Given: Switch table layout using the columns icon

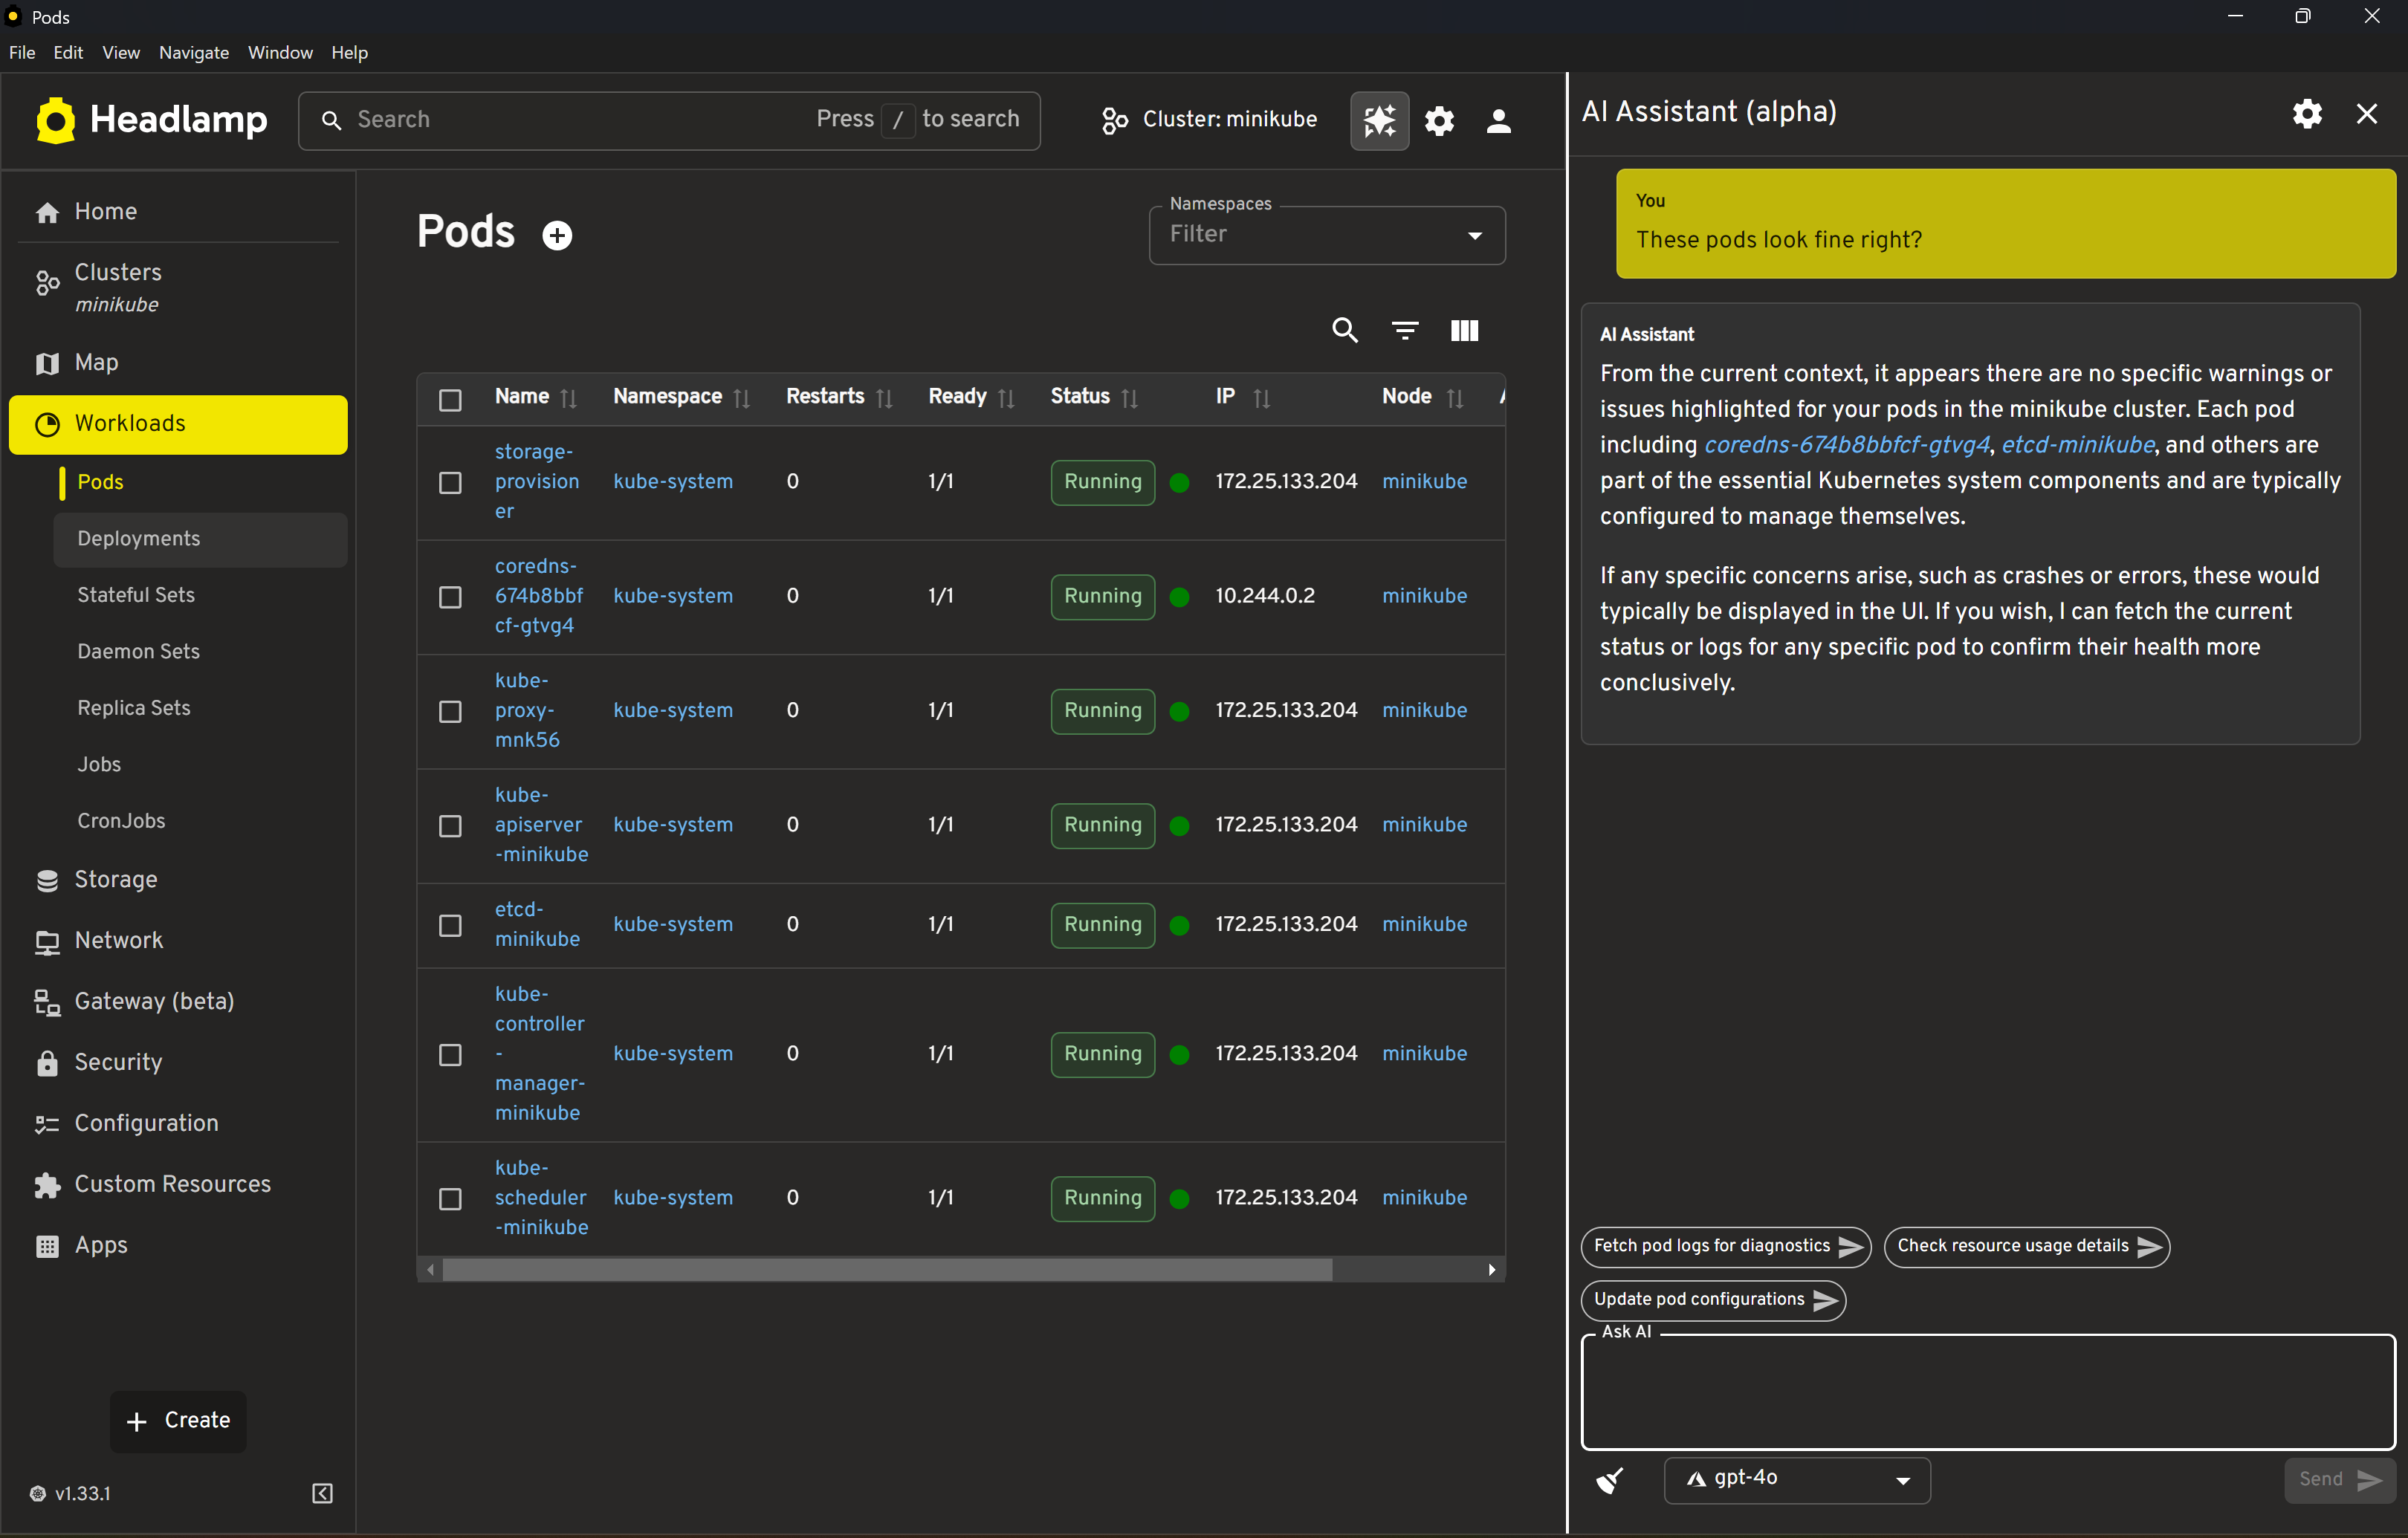Looking at the screenshot, I should click(x=1464, y=330).
